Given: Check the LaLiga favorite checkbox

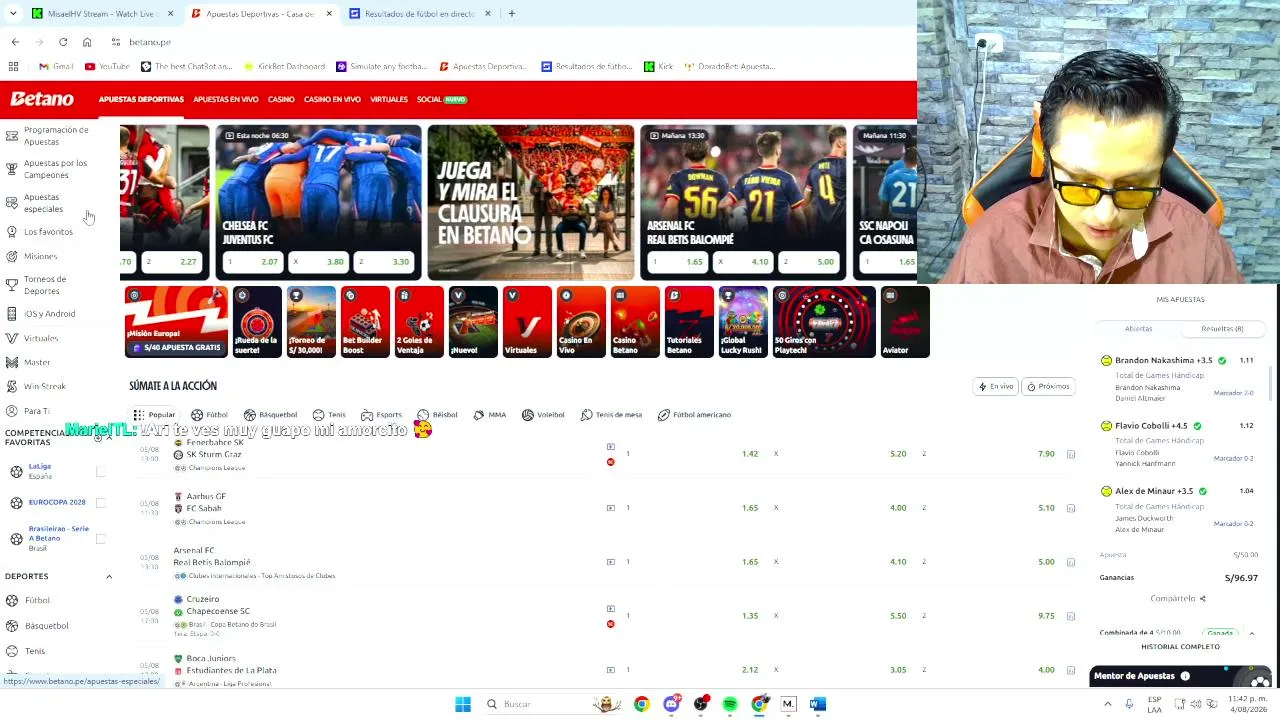Looking at the screenshot, I should click(100, 471).
